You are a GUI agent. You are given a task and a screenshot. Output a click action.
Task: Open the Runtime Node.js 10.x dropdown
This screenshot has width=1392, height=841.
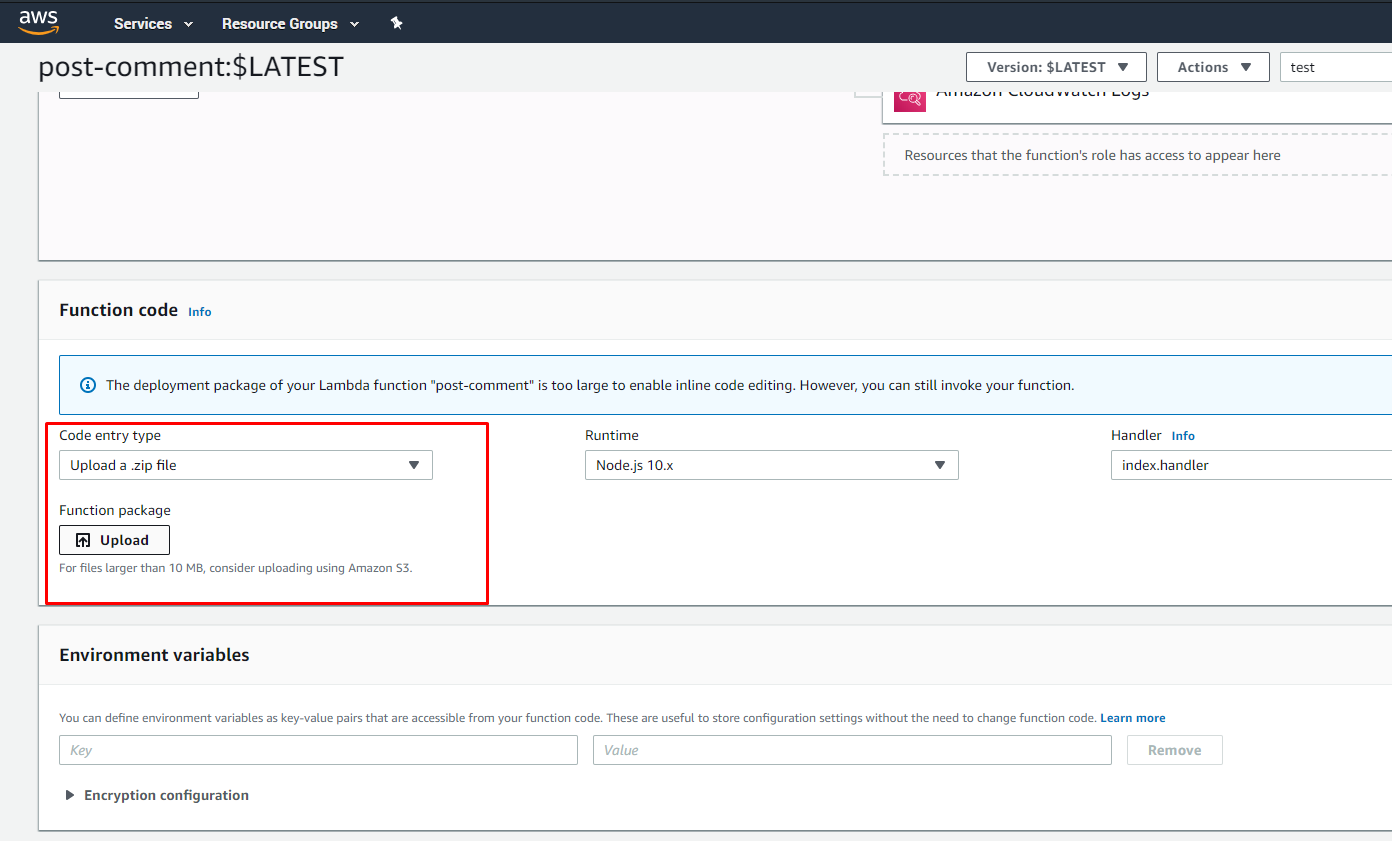point(772,465)
